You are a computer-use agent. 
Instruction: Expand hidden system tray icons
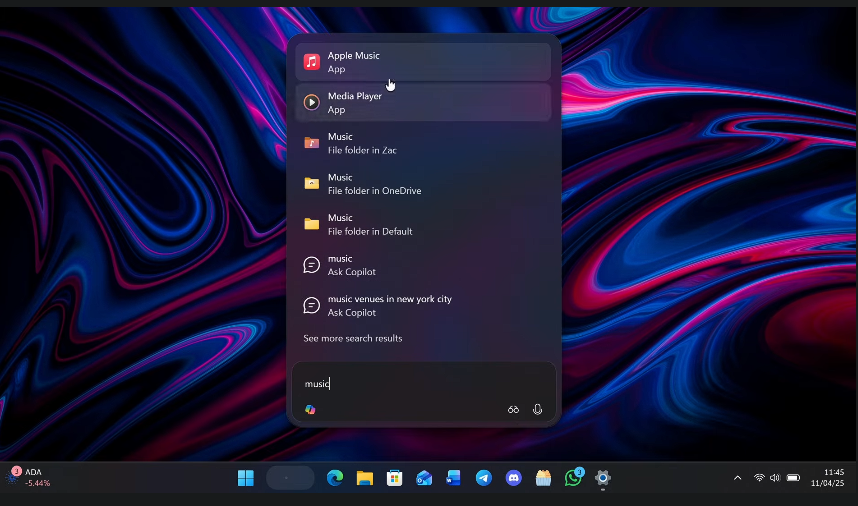tap(738, 478)
